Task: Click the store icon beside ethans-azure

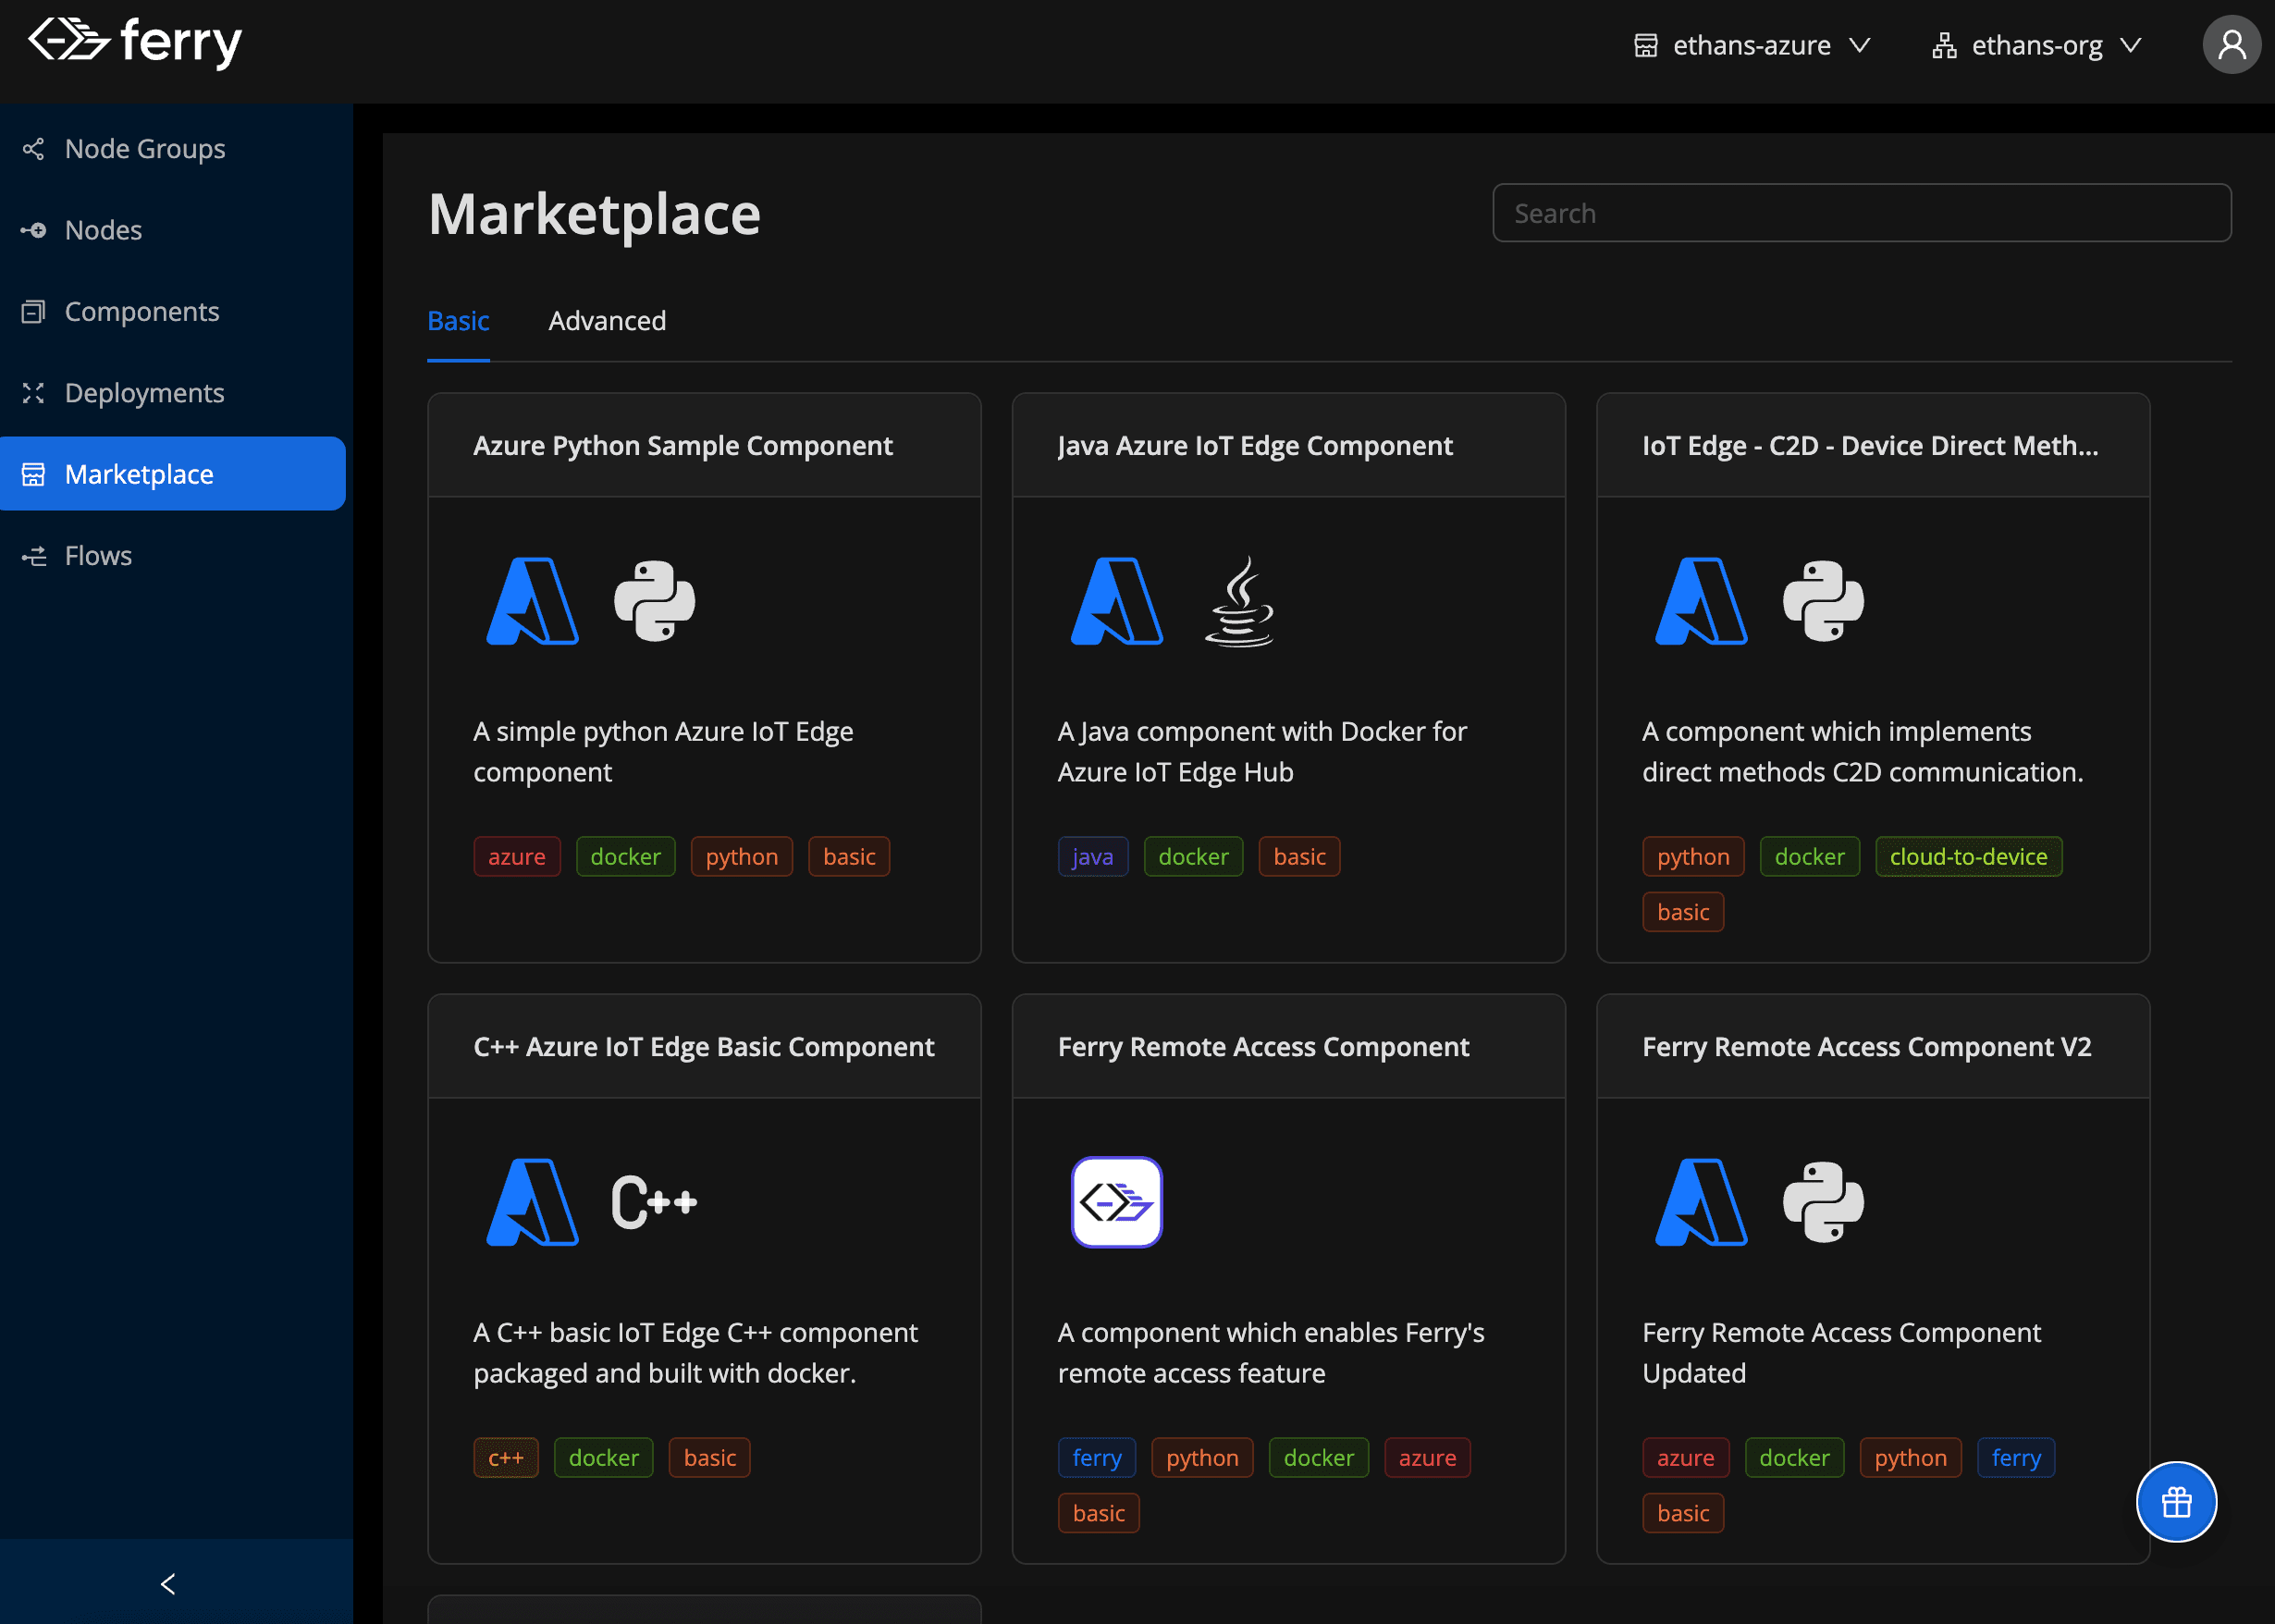Action: [x=1645, y=46]
